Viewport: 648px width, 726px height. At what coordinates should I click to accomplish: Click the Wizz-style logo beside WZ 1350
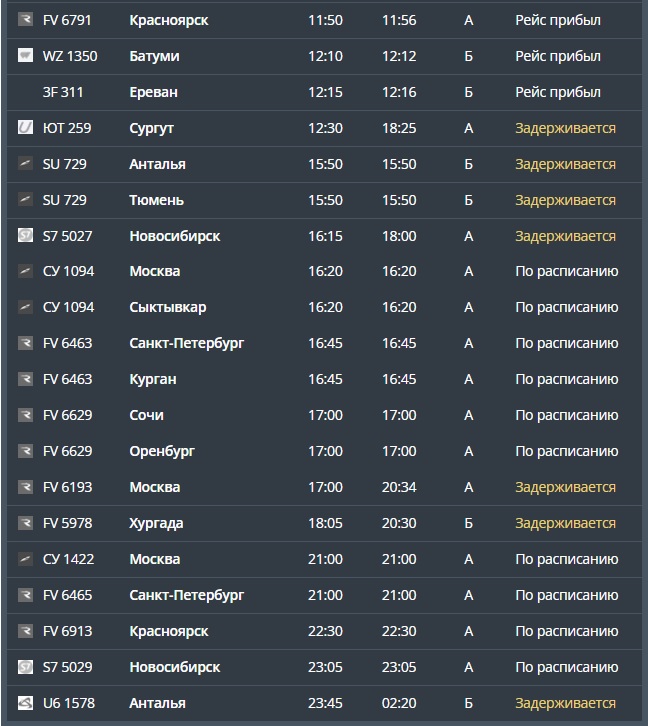[25, 55]
